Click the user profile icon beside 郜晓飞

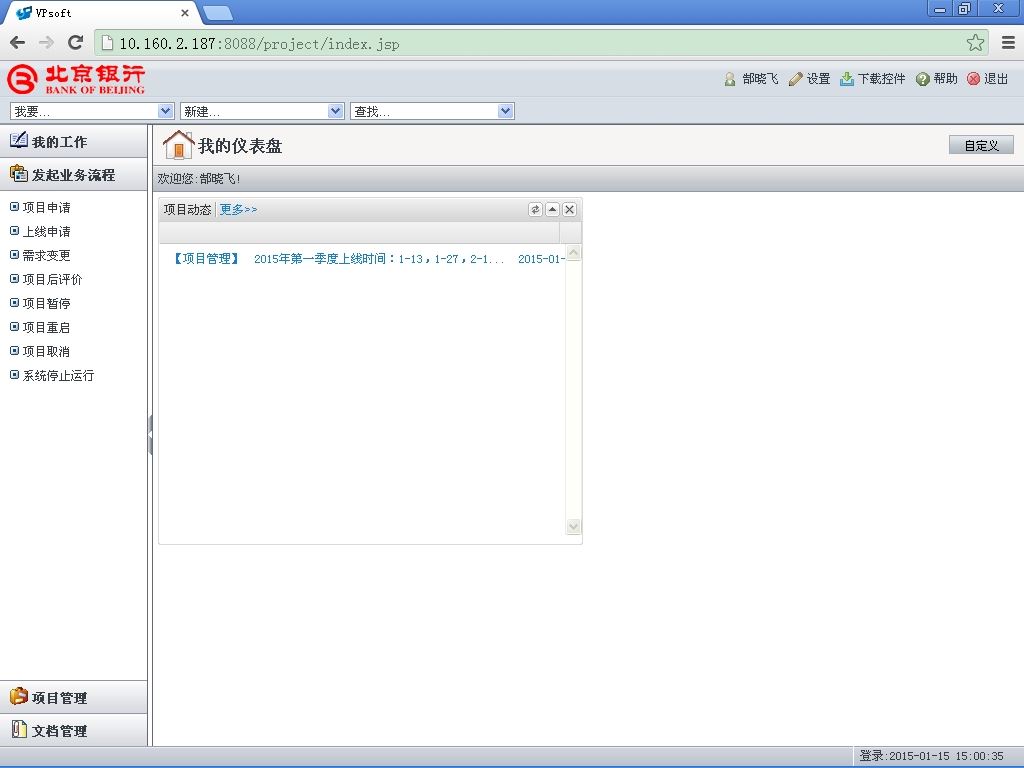coord(730,79)
